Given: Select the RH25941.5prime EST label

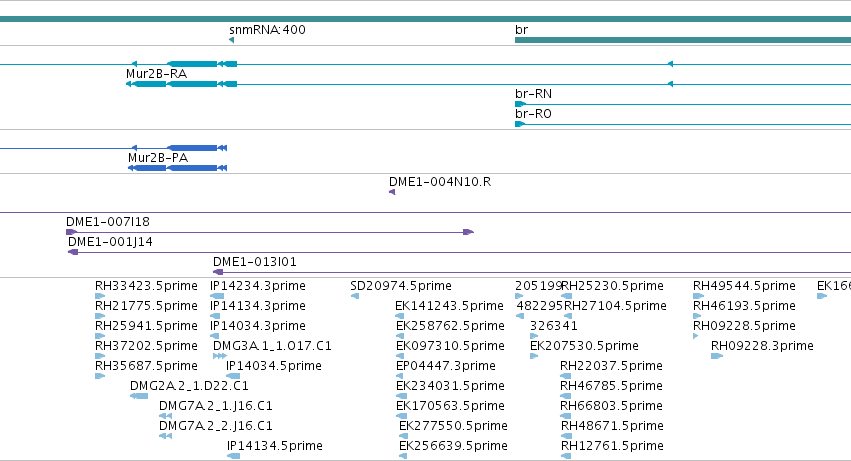Looking at the screenshot, I should (x=146, y=326).
